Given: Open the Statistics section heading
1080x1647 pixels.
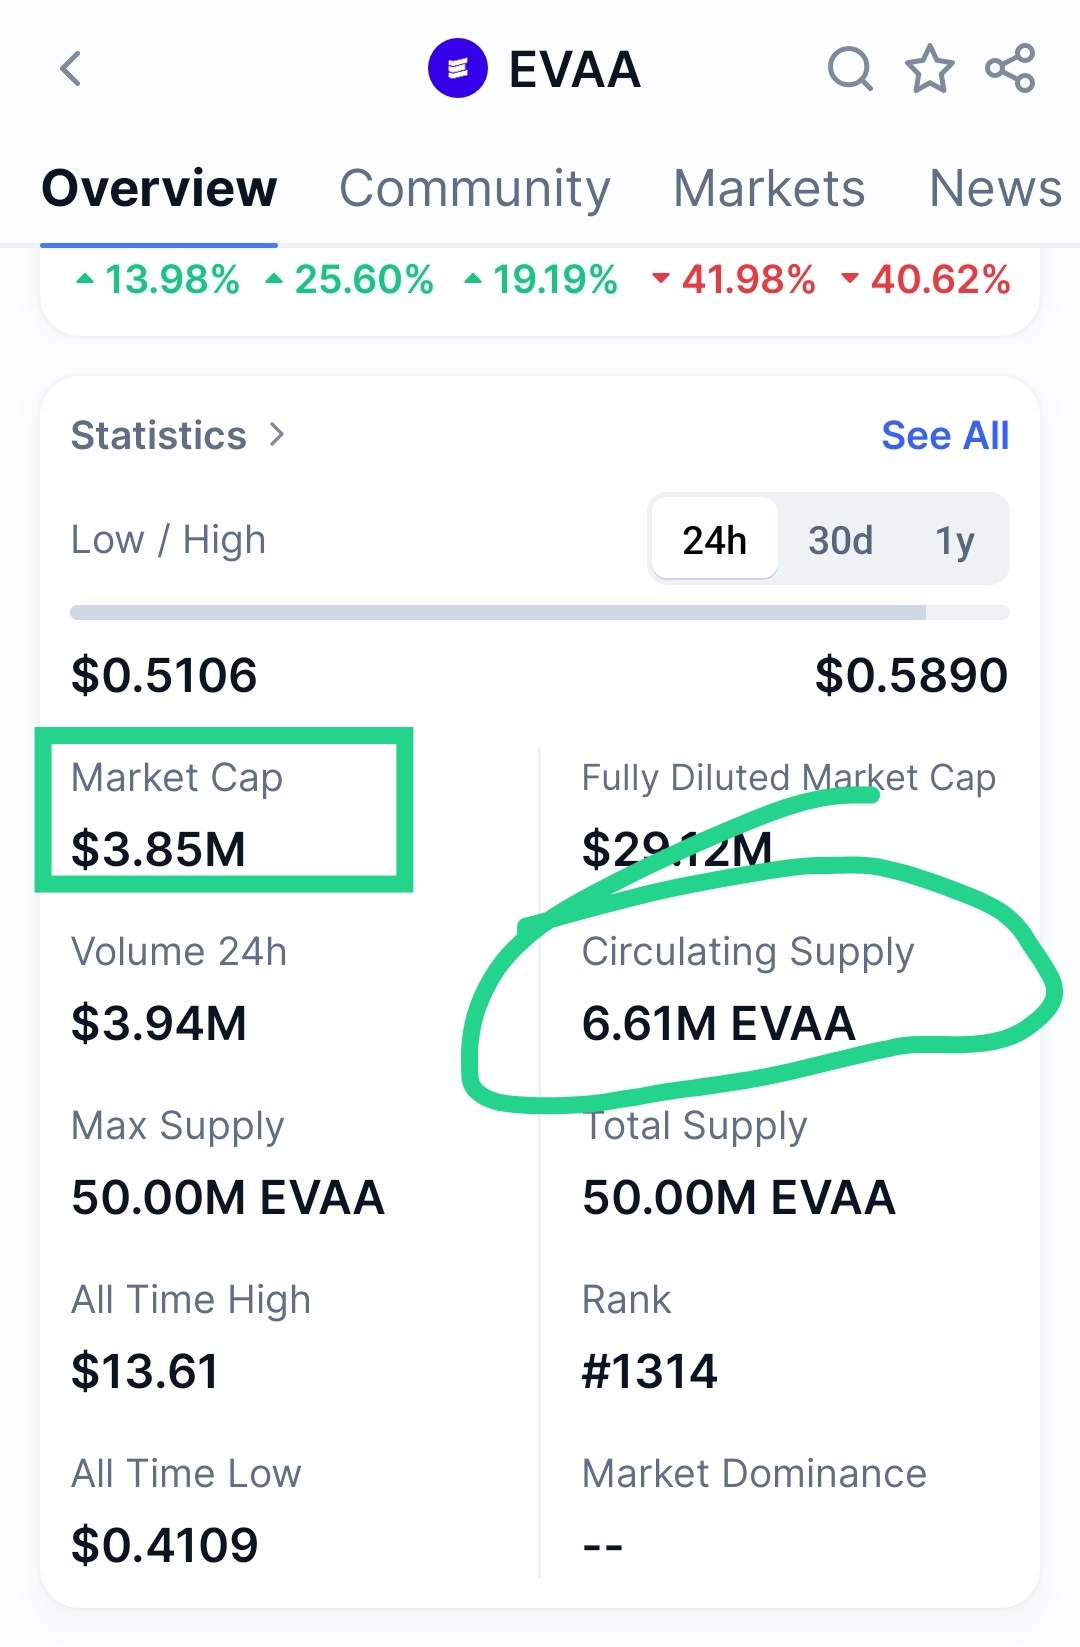Looking at the screenshot, I should (x=158, y=435).
